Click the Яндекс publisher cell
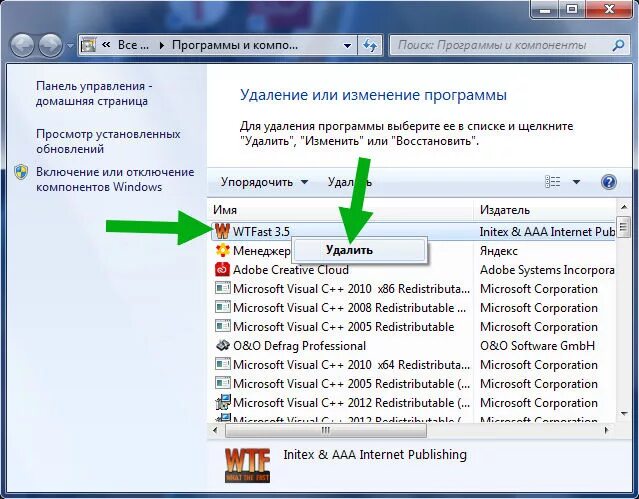 498,251
